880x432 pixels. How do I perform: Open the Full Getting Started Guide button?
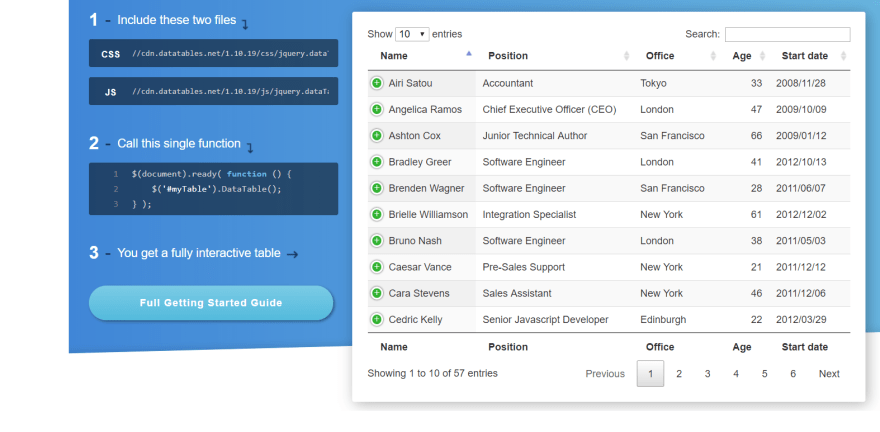coord(211,303)
